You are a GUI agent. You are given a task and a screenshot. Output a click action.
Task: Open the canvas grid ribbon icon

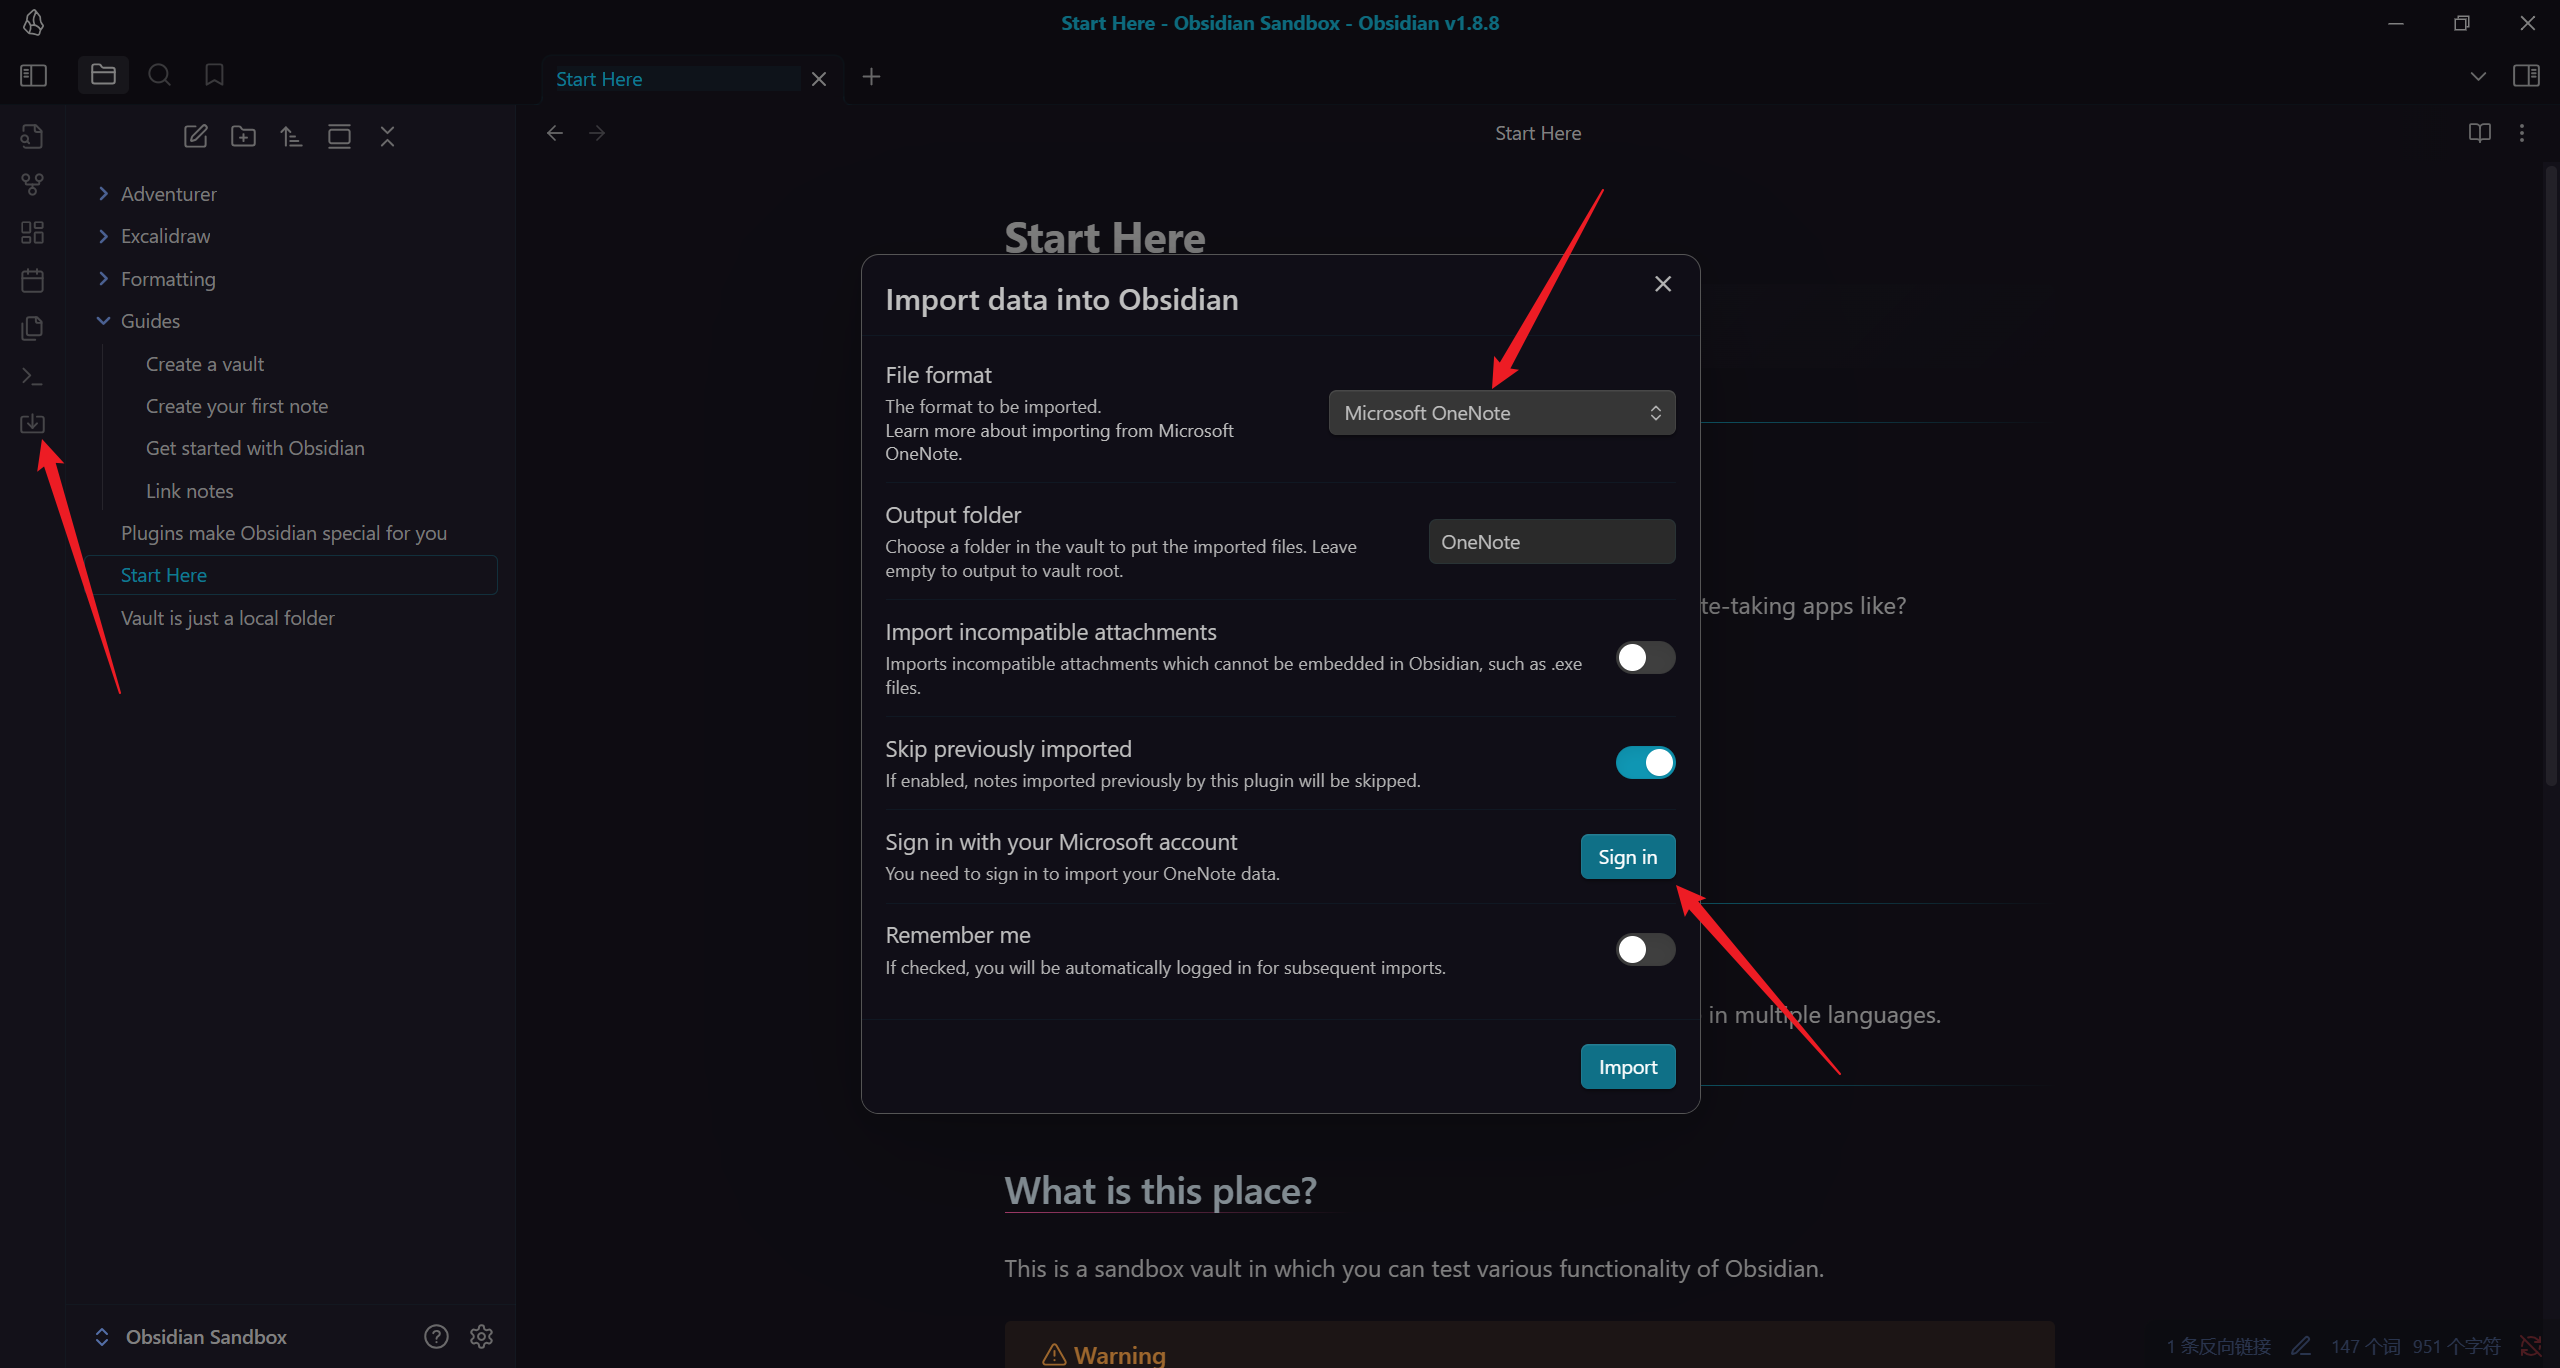(x=32, y=232)
